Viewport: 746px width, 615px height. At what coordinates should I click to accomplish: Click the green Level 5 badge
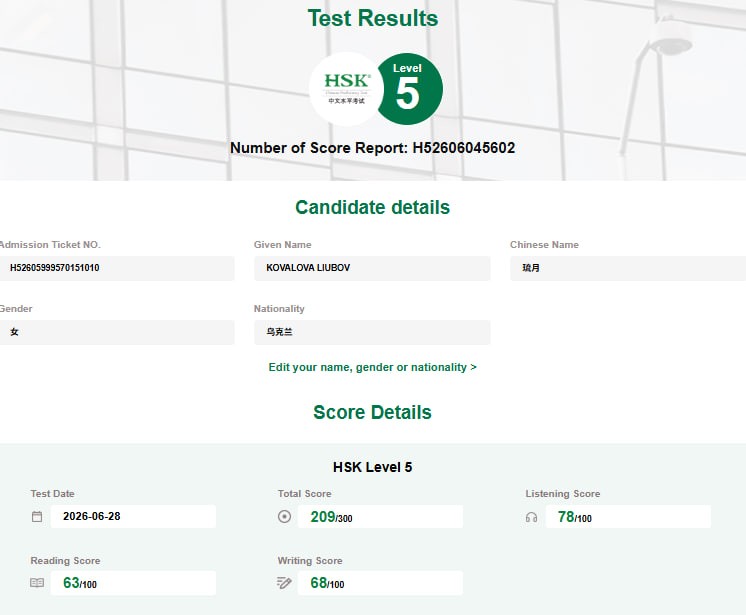click(410, 89)
